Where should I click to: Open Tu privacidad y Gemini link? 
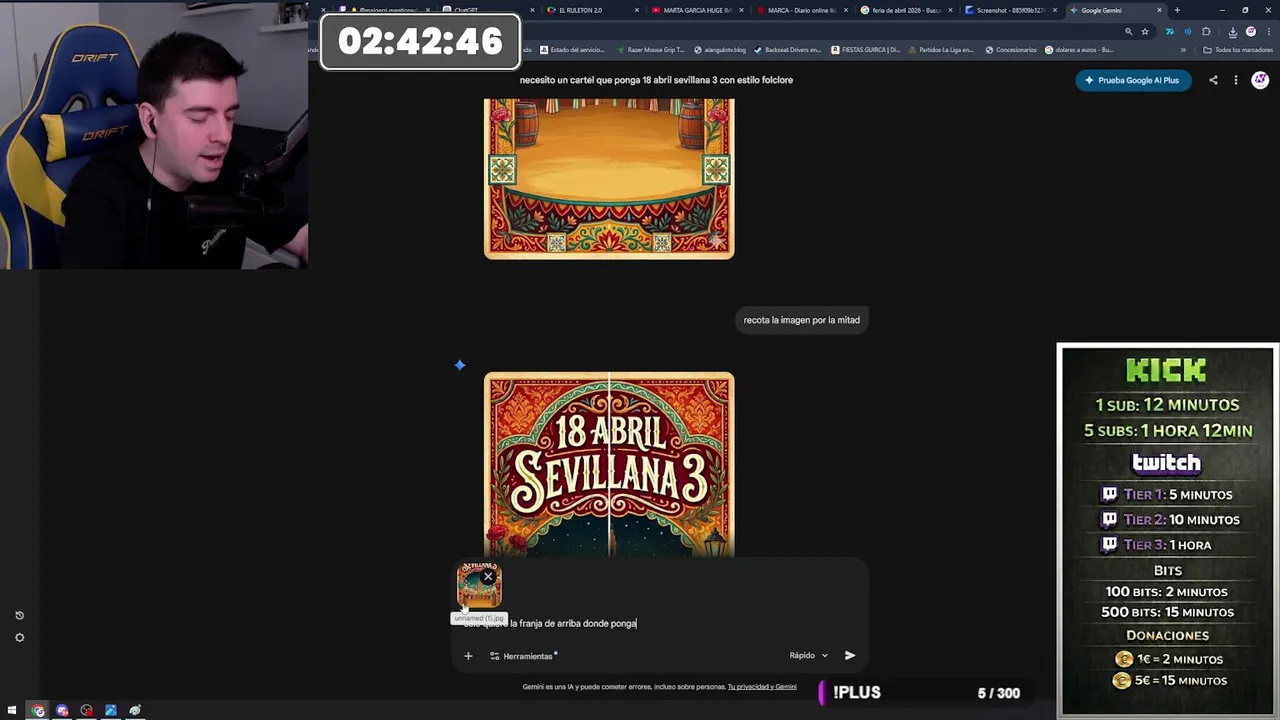pos(762,687)
